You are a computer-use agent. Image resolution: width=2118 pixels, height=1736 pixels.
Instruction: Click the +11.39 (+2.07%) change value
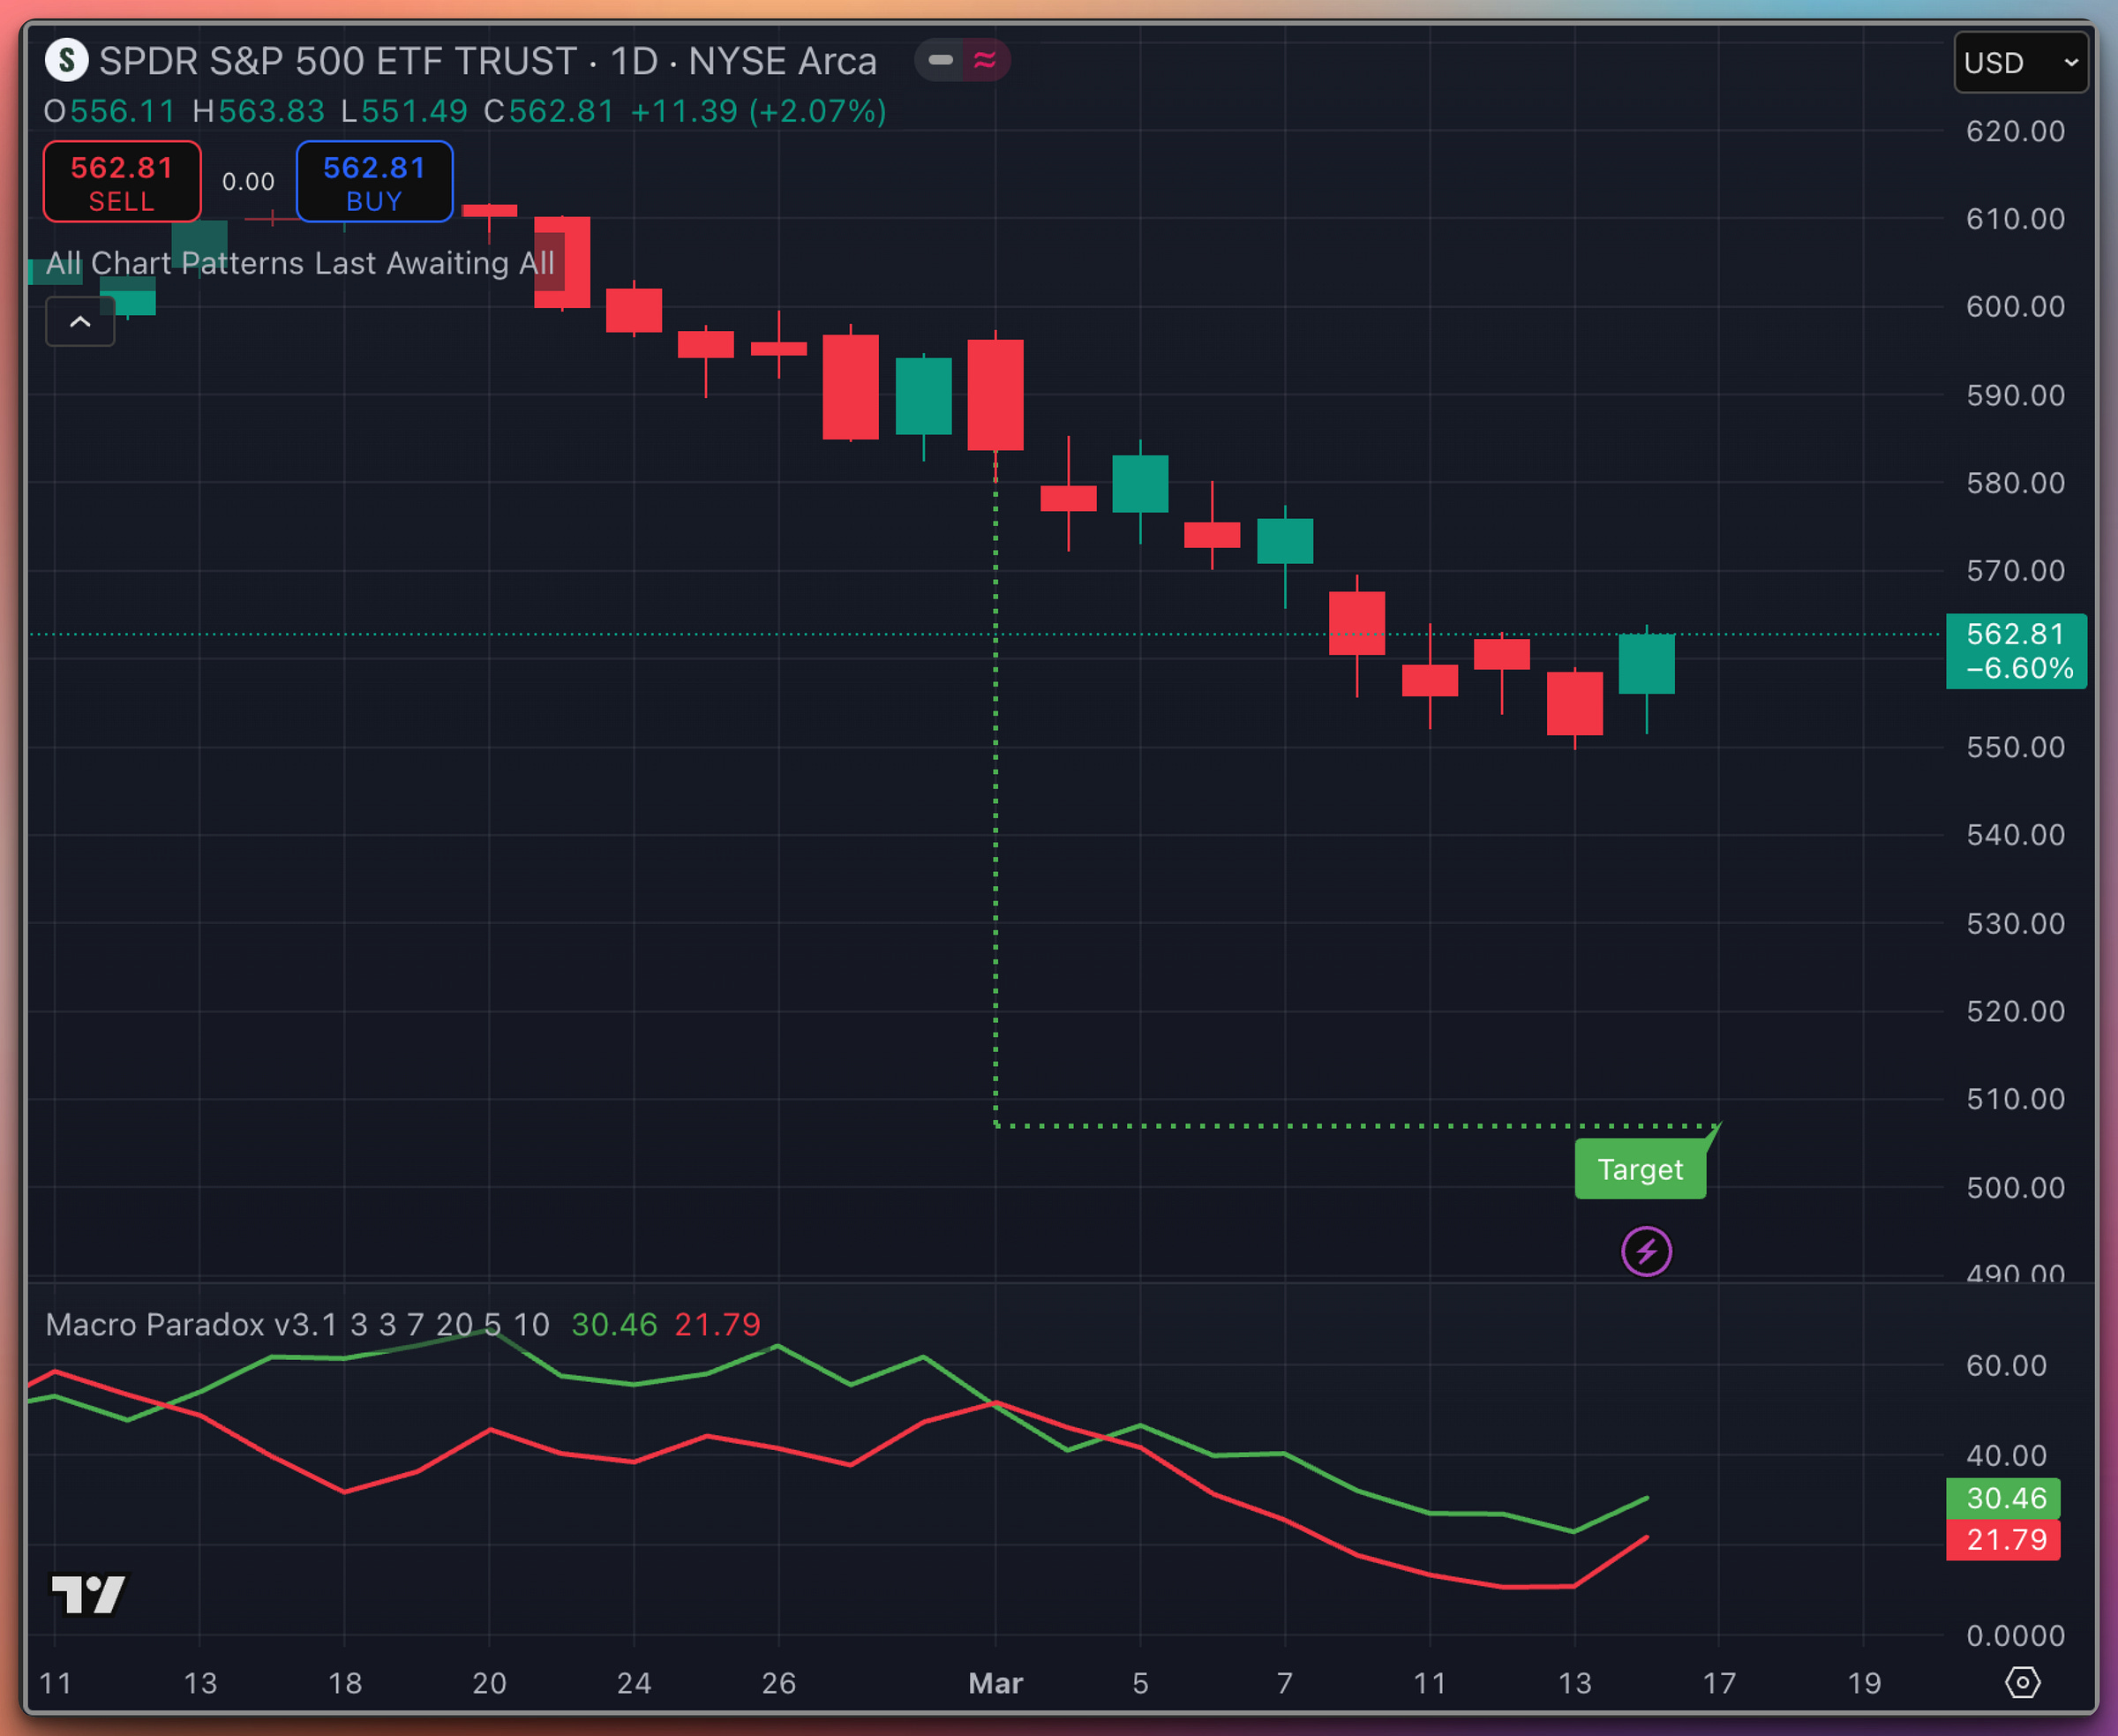(758, 111)
